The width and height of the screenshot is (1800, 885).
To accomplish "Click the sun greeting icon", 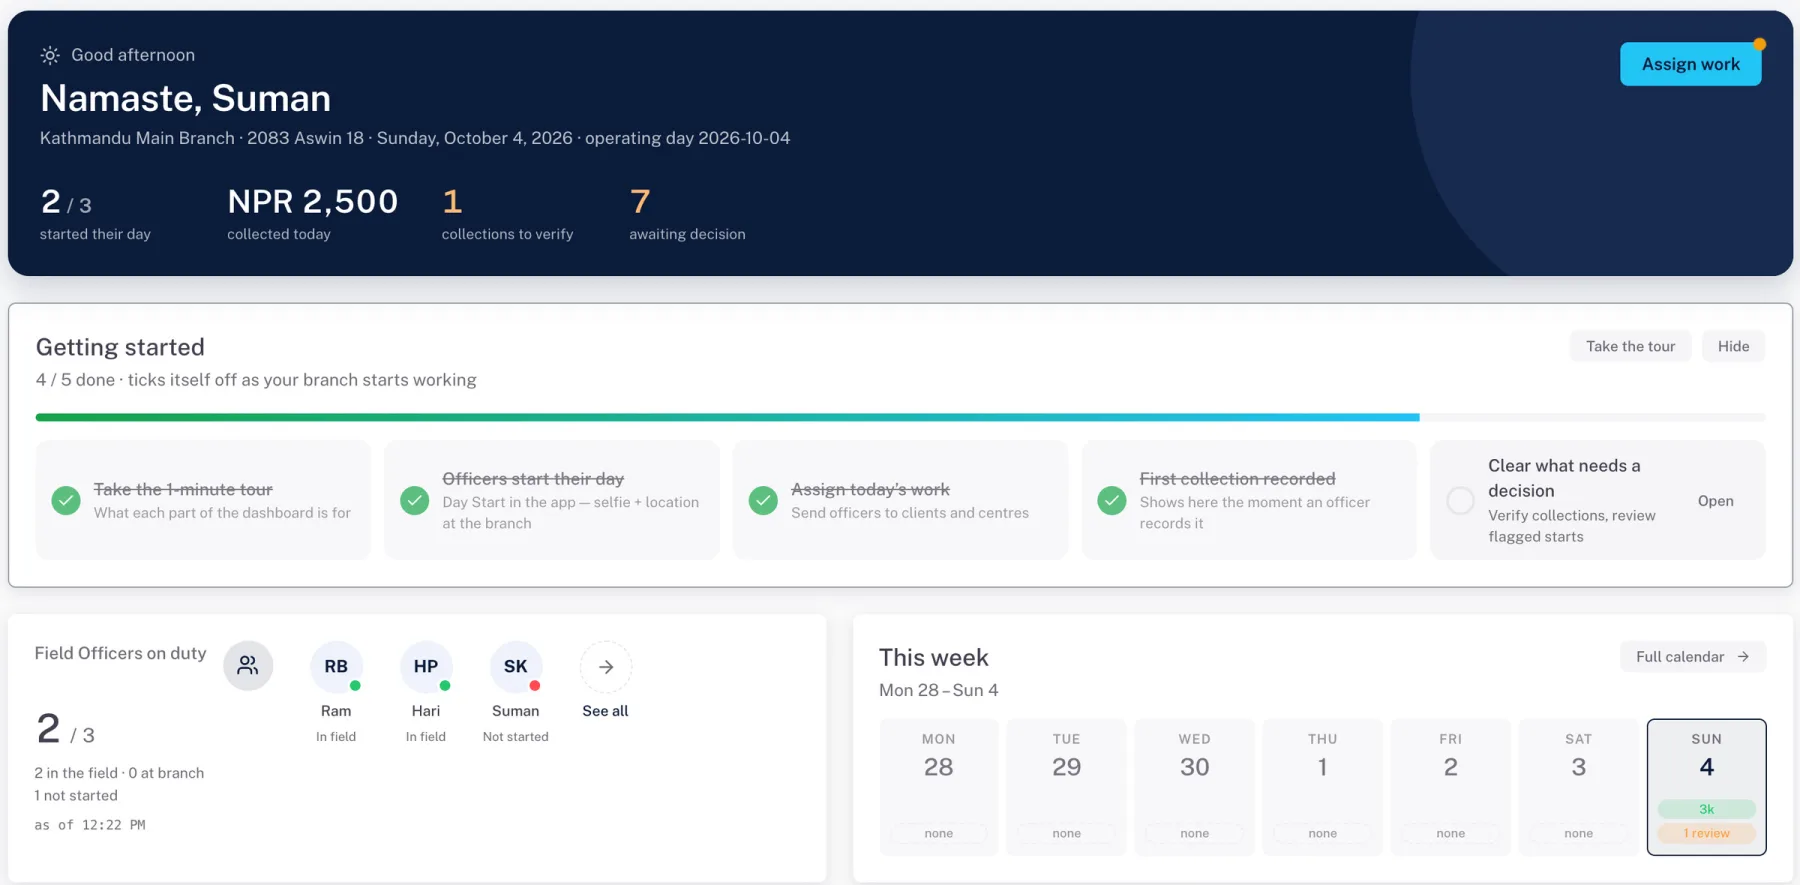I will (50, 55).
